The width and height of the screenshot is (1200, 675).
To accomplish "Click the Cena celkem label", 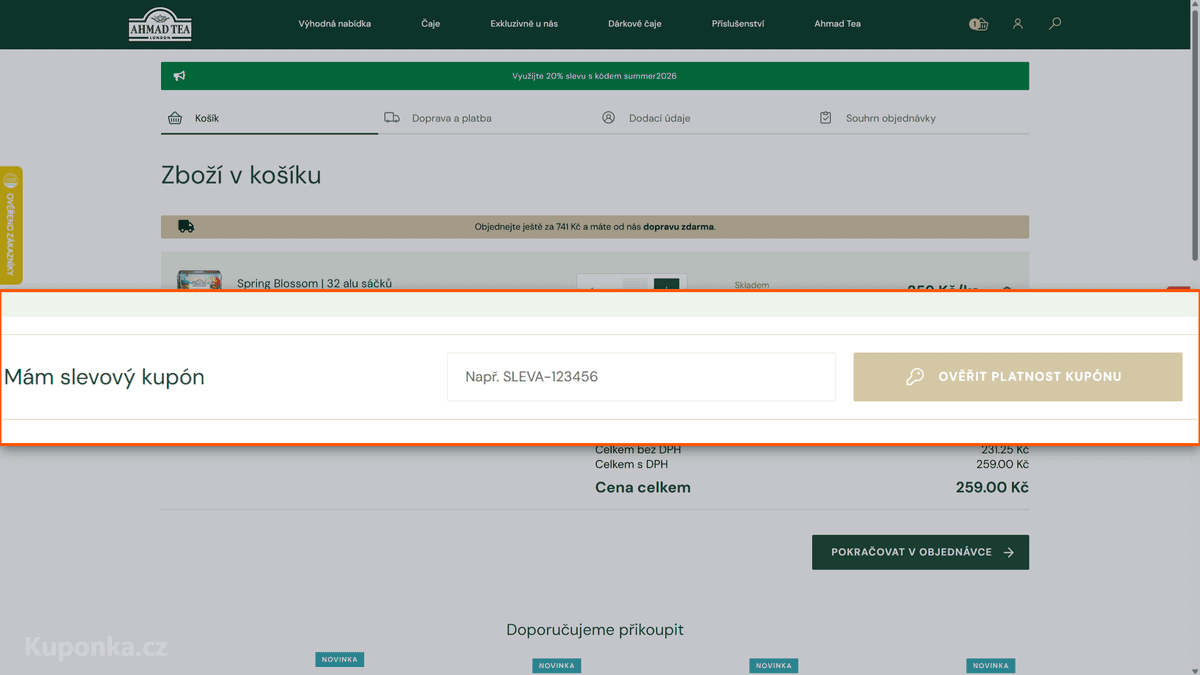I will 643,488.
